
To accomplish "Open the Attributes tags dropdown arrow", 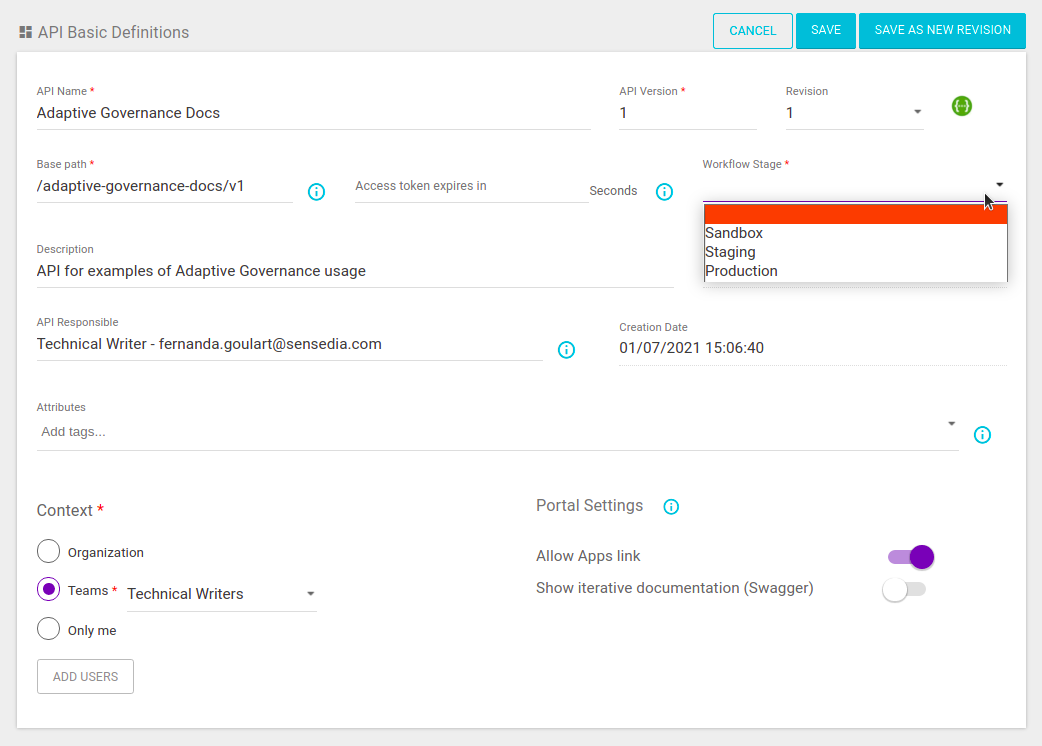I will [951, 424].
